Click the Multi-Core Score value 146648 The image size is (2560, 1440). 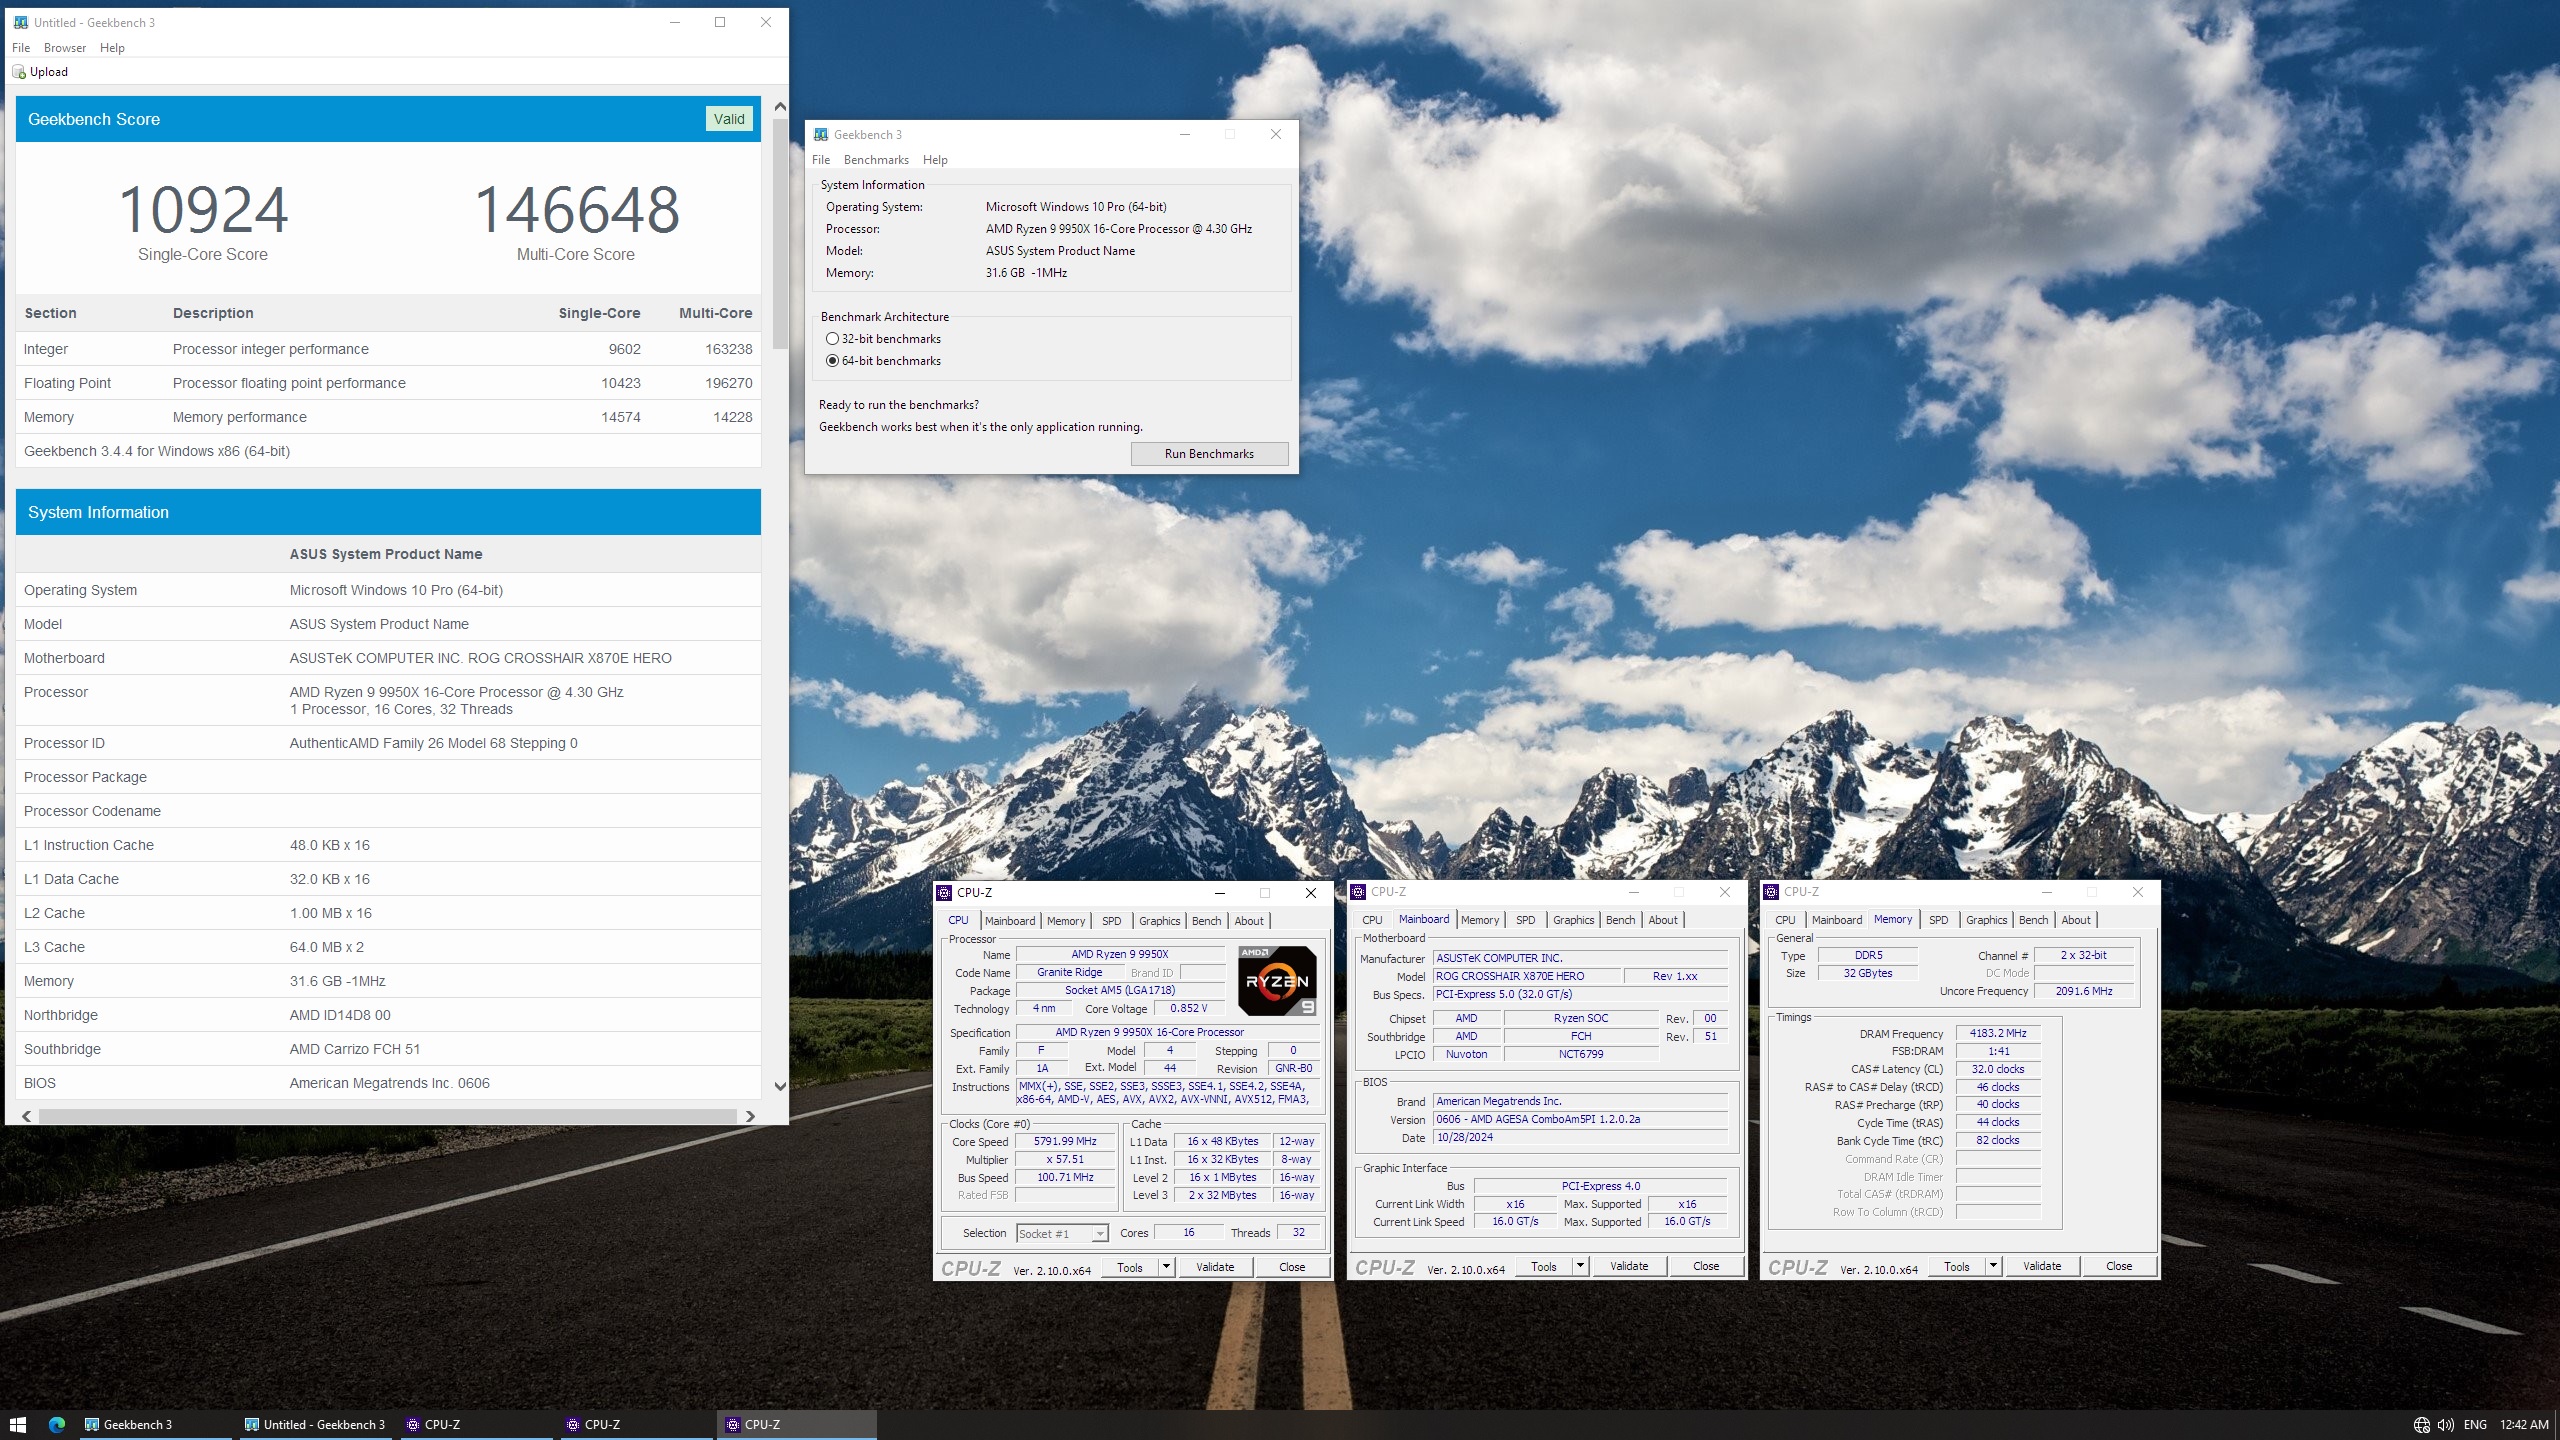[x=576, y=210]
